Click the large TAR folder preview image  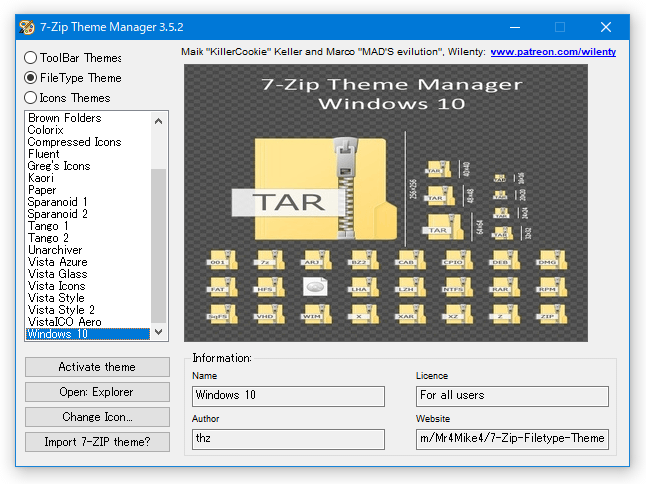tap(315, 189)
